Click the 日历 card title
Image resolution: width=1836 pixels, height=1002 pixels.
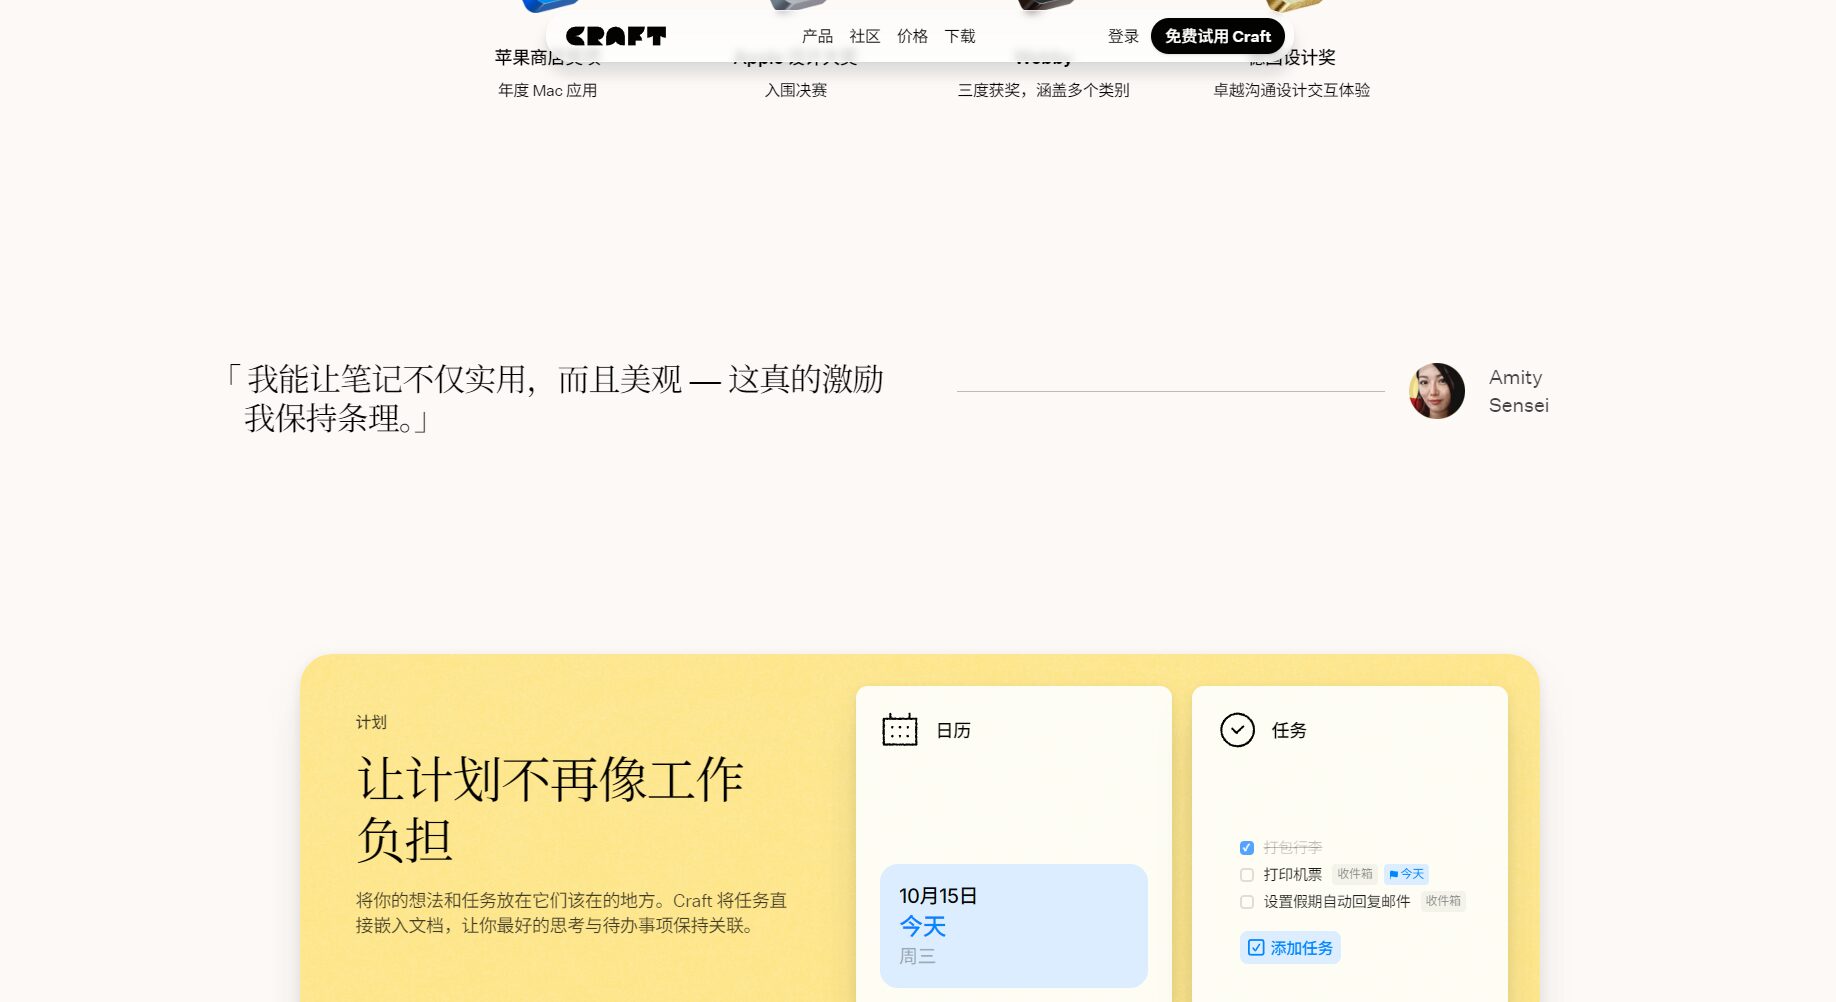tap(953, 731)
